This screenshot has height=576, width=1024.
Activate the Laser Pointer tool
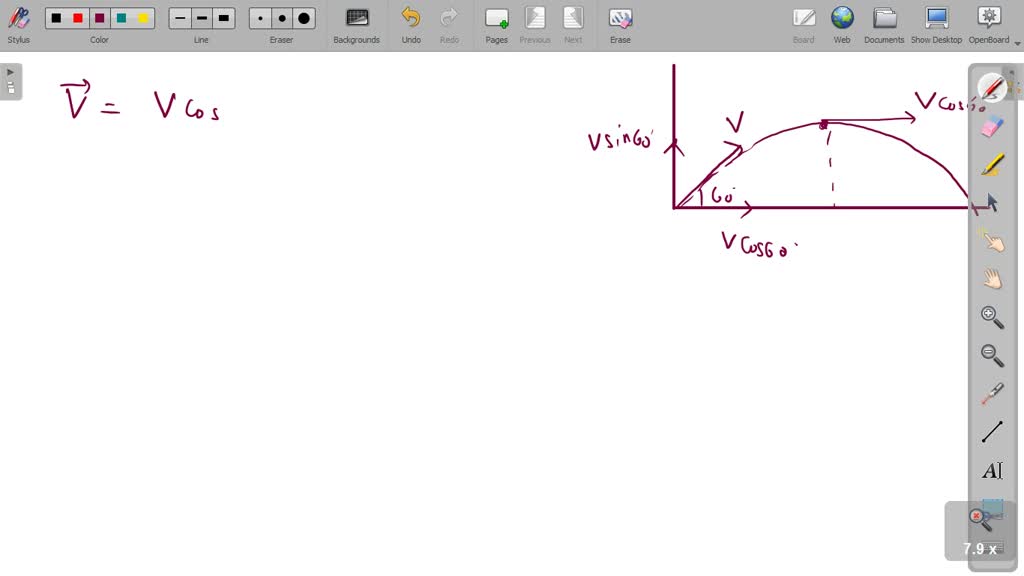tap(990, 392)
